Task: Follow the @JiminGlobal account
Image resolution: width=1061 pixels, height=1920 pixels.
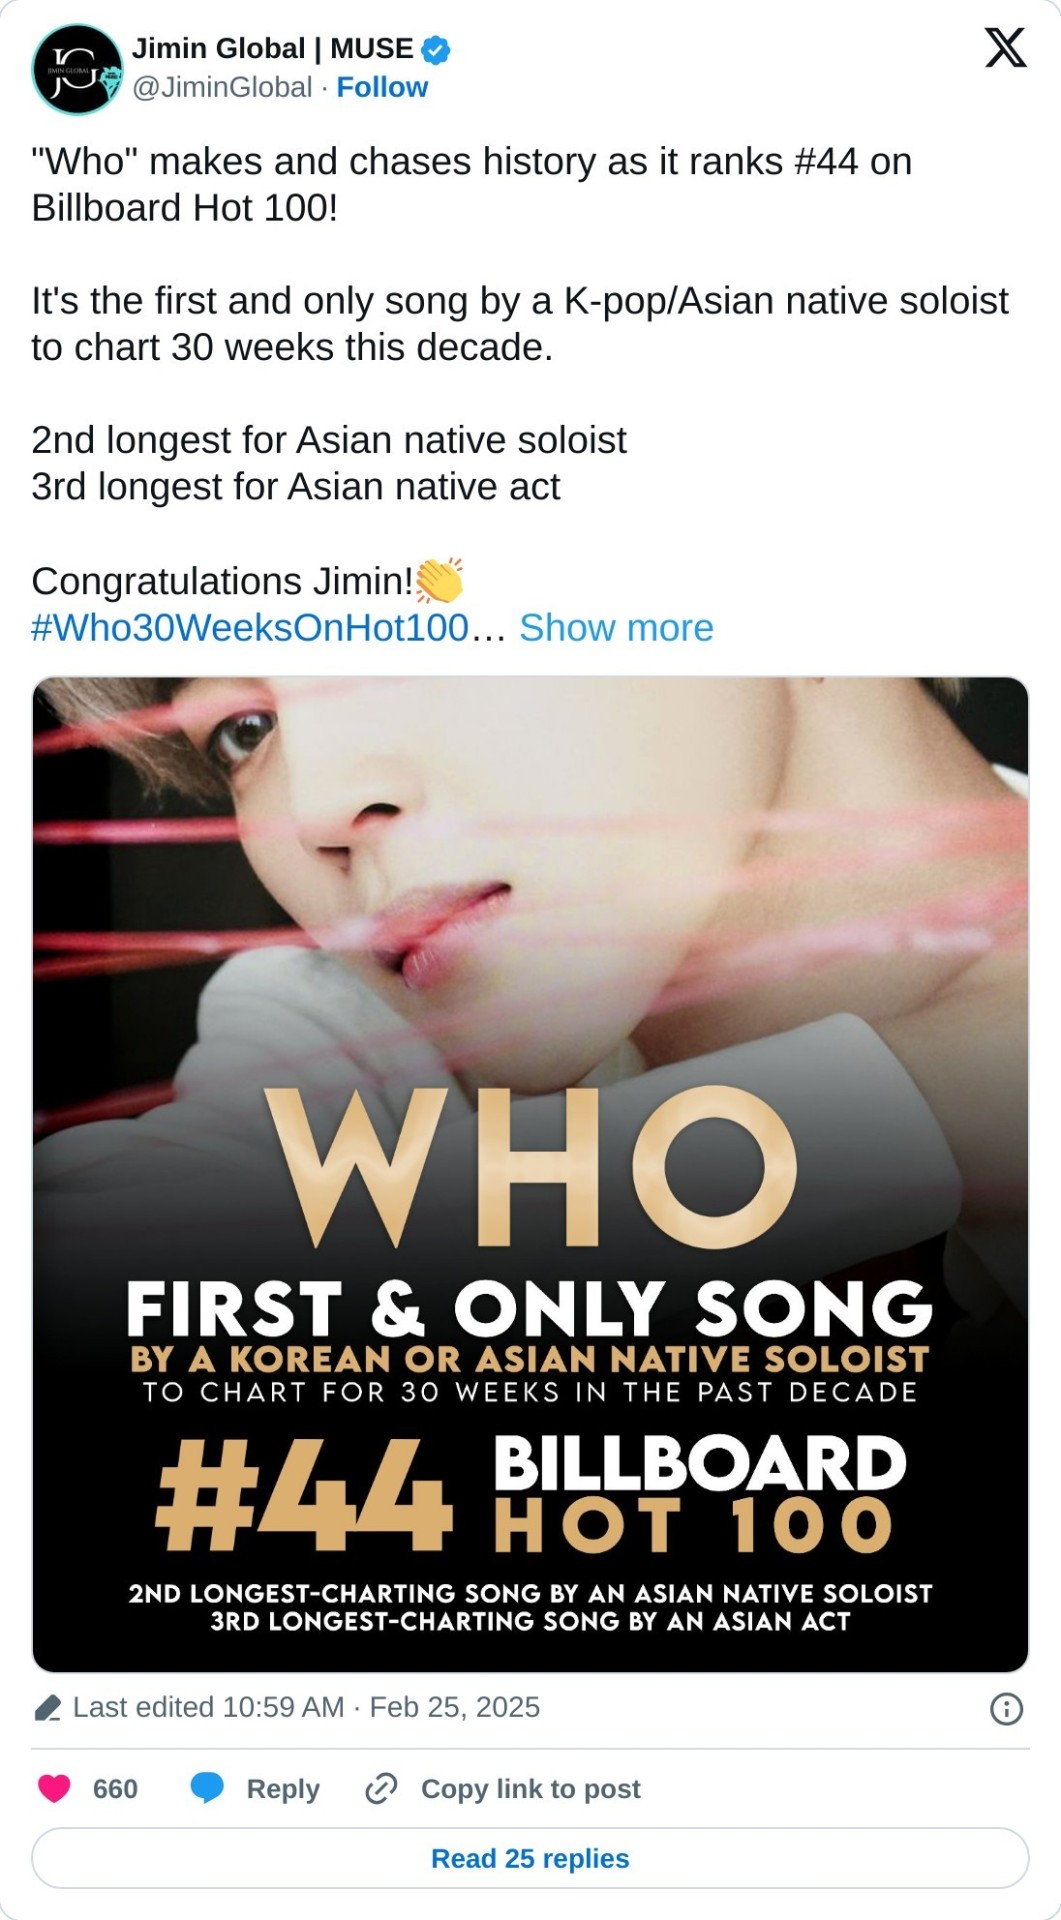Action: click(x=382, y=88)
